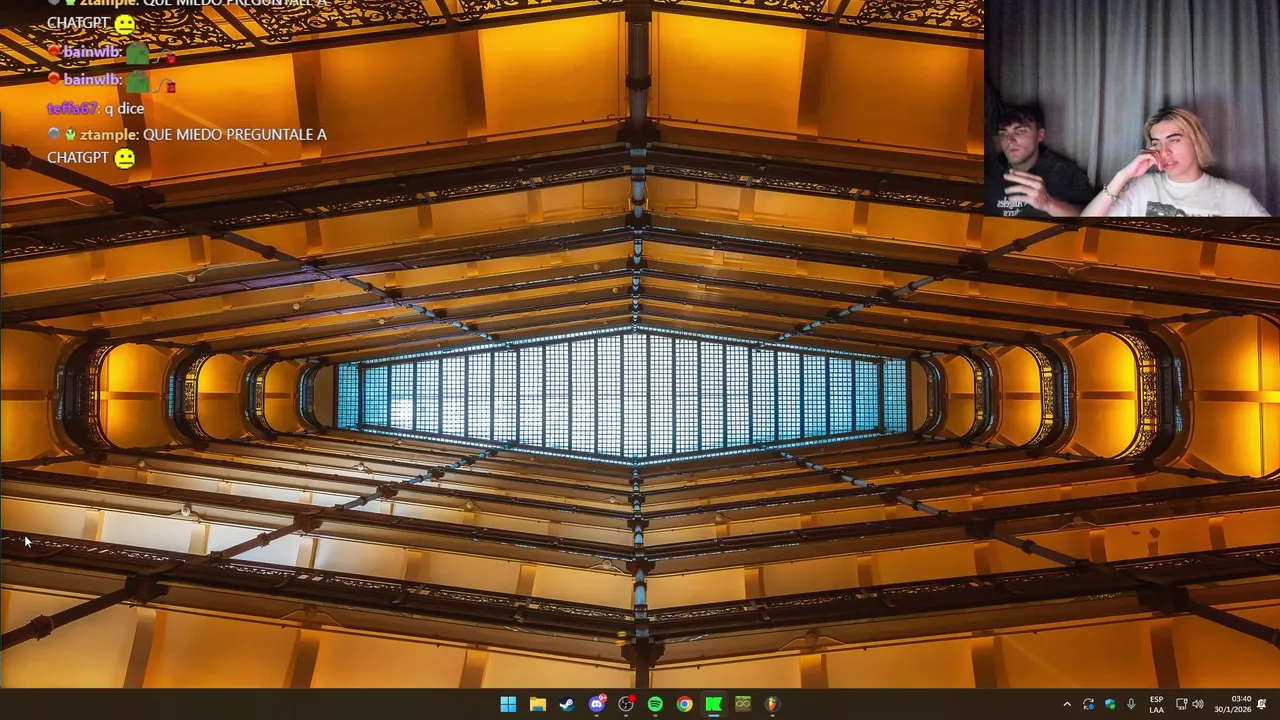Open Discord from the taskbar
The width and height of the screenshot is (1280, 720).
click(597, 704)
